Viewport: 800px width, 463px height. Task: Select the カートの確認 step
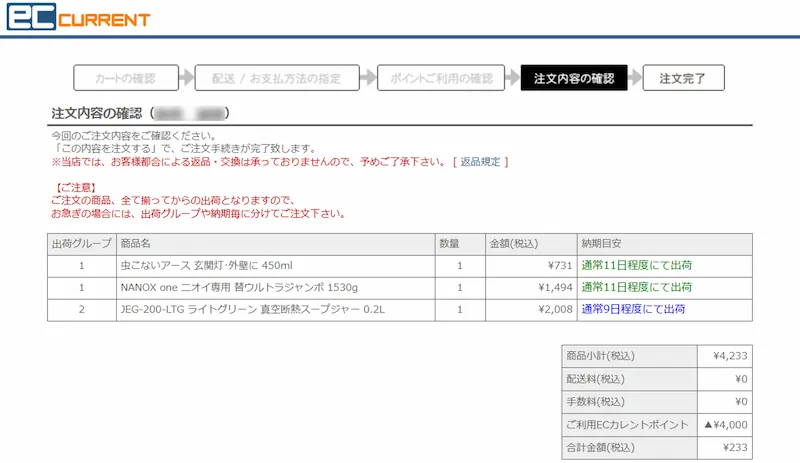pyautogui.click(x=126, y=78)
